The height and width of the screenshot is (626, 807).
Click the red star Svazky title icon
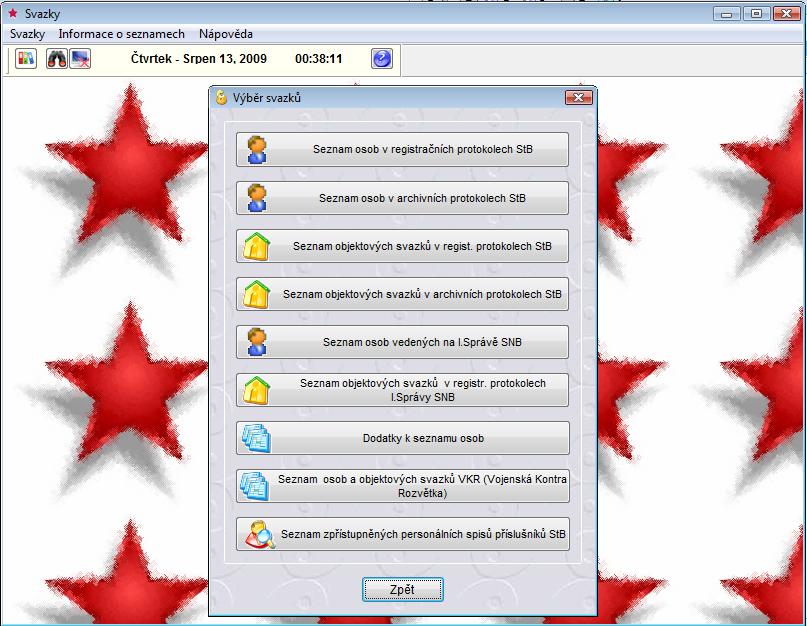point(13,13)
